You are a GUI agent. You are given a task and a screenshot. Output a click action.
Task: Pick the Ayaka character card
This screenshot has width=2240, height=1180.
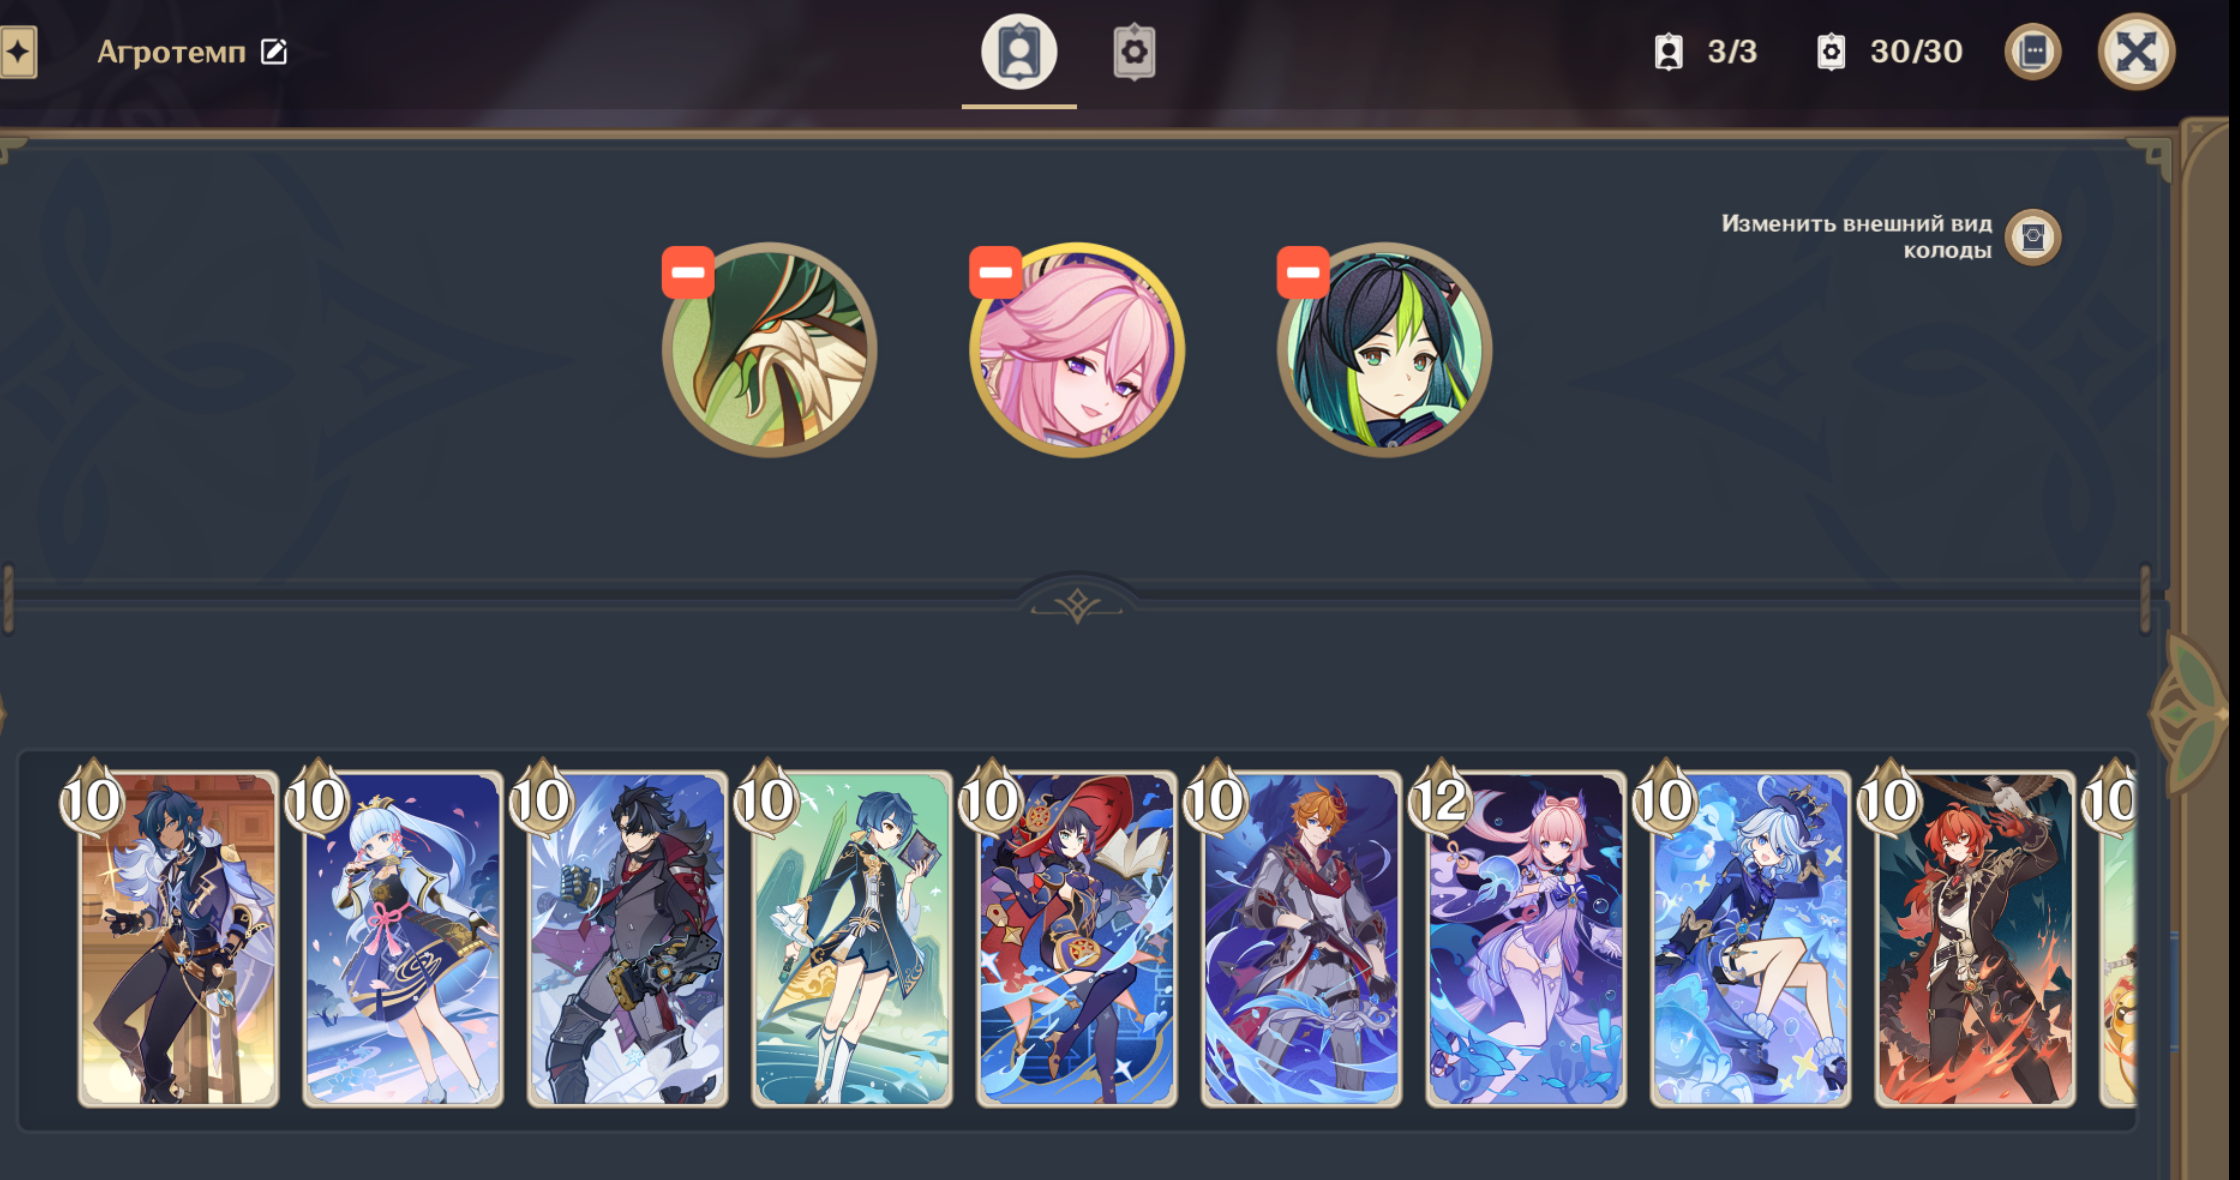(x=403, y=938)
